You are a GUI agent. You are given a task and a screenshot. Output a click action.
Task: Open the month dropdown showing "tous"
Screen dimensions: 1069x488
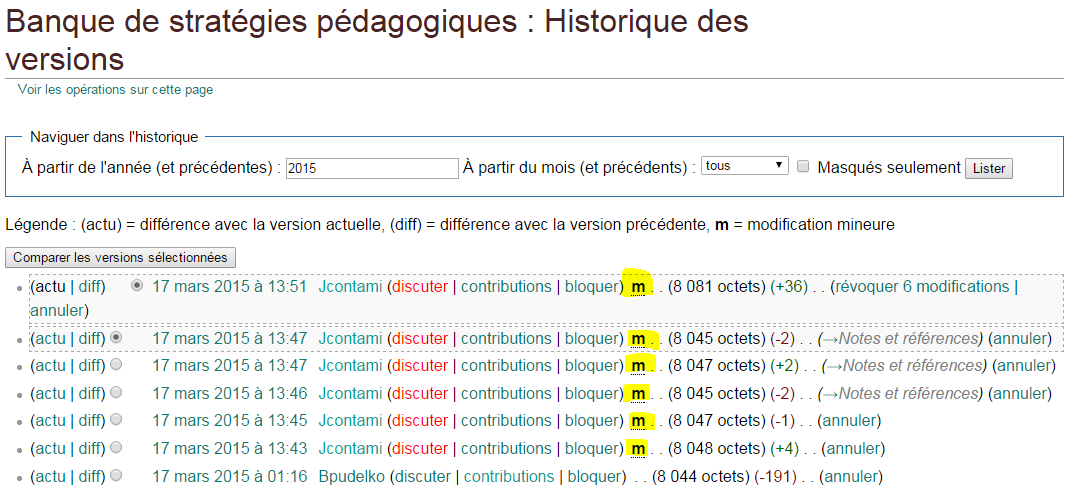click(x=744, y=166)
